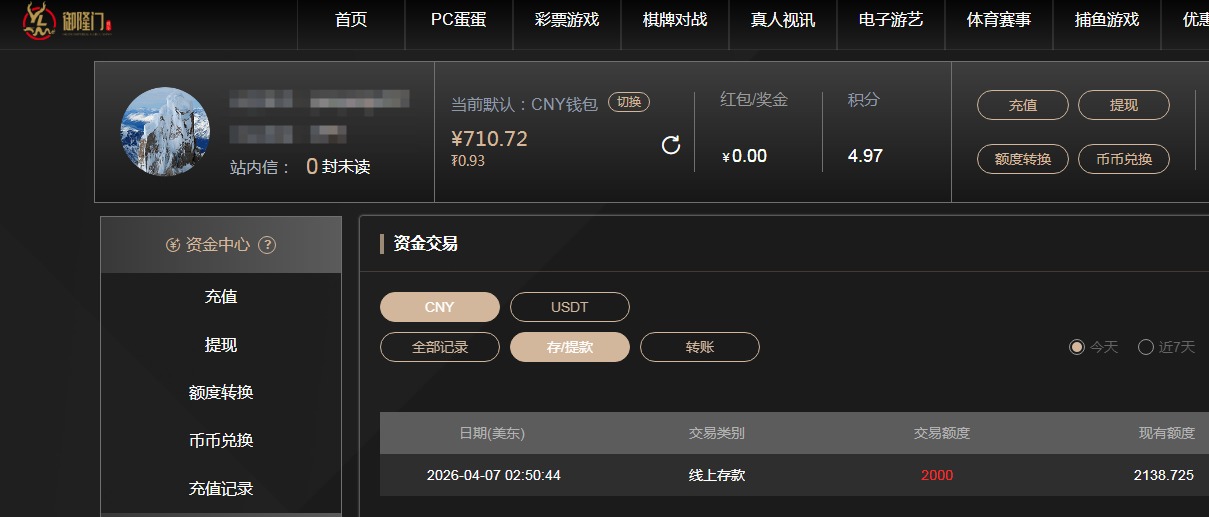This screenshot has width=1209, height=517.
Task: Click the question mark help icon beside 资金中心
Action: 267,245
